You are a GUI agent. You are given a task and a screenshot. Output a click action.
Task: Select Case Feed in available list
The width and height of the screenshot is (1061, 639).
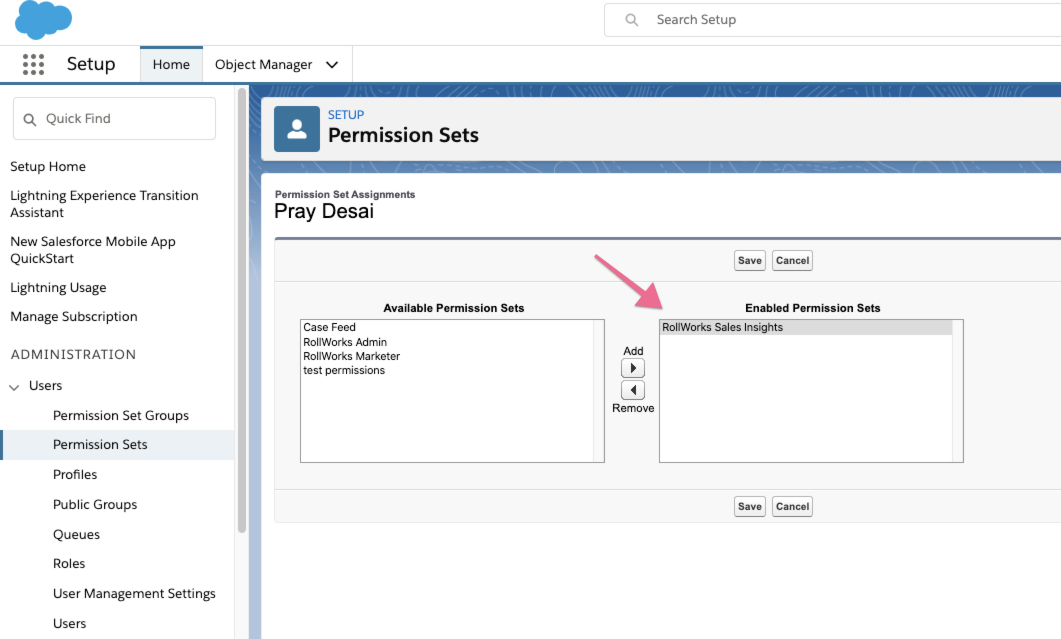coord(330,327)
